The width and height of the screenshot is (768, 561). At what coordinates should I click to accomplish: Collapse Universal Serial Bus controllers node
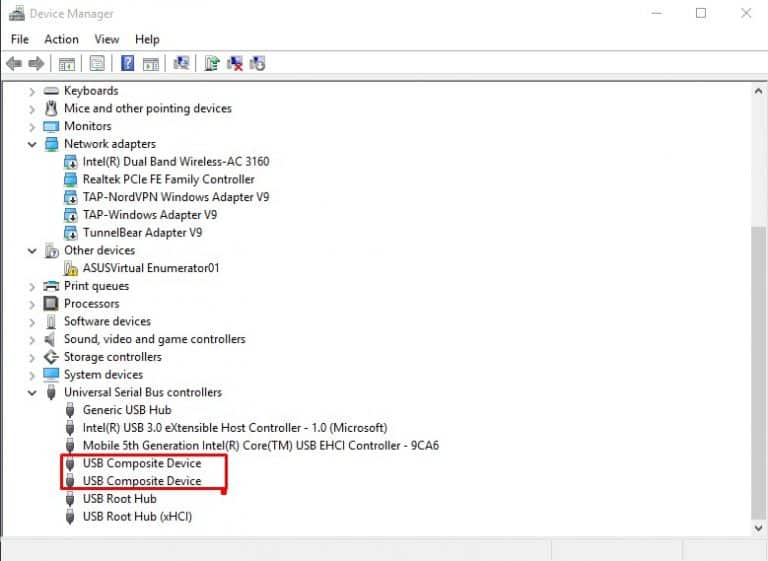32,392
